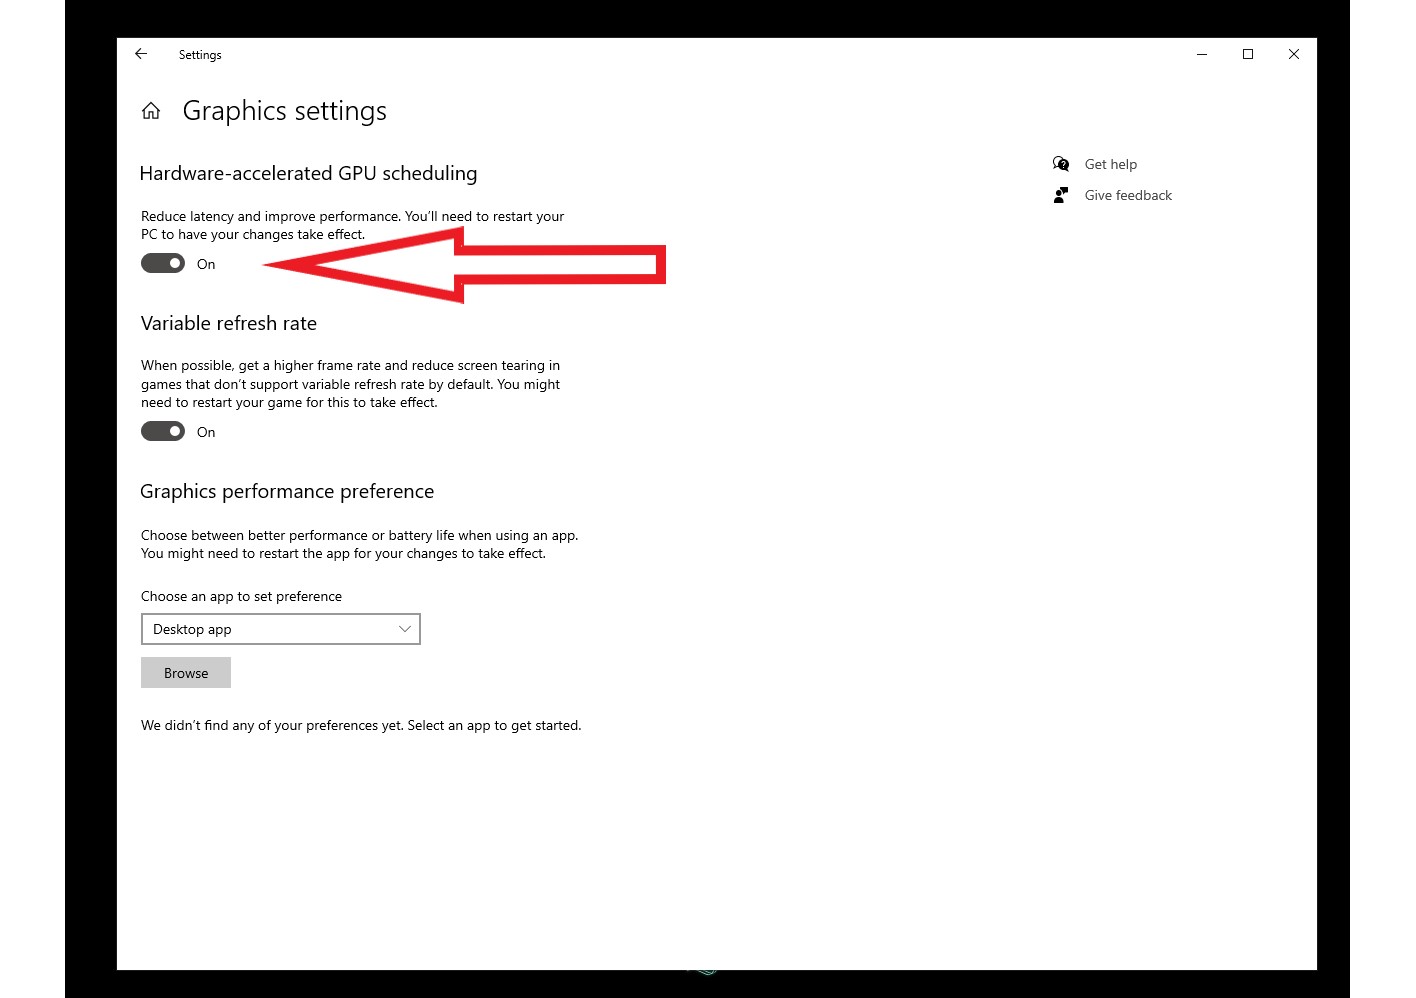Open the Get help link
Screen dimensions: 1416x998
coord(1110,164)
